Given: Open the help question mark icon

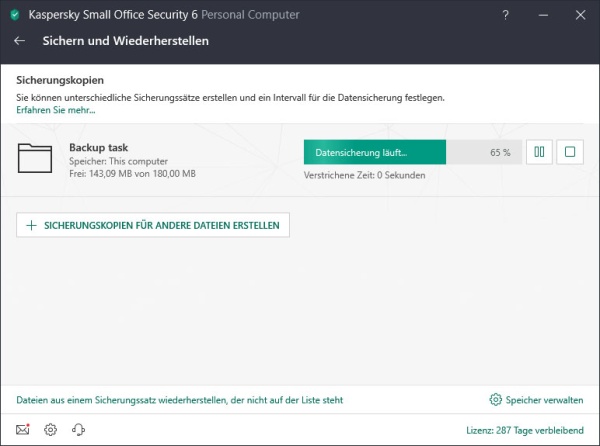Looking at the screenshot, I should pyautogui.click(x=505, y=15).
